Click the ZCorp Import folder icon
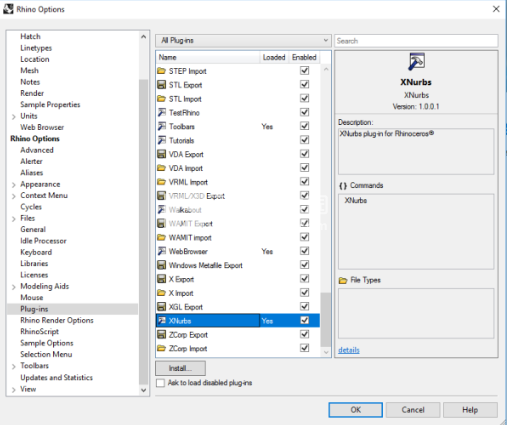 pyautogui.click(x=161, y=349)
